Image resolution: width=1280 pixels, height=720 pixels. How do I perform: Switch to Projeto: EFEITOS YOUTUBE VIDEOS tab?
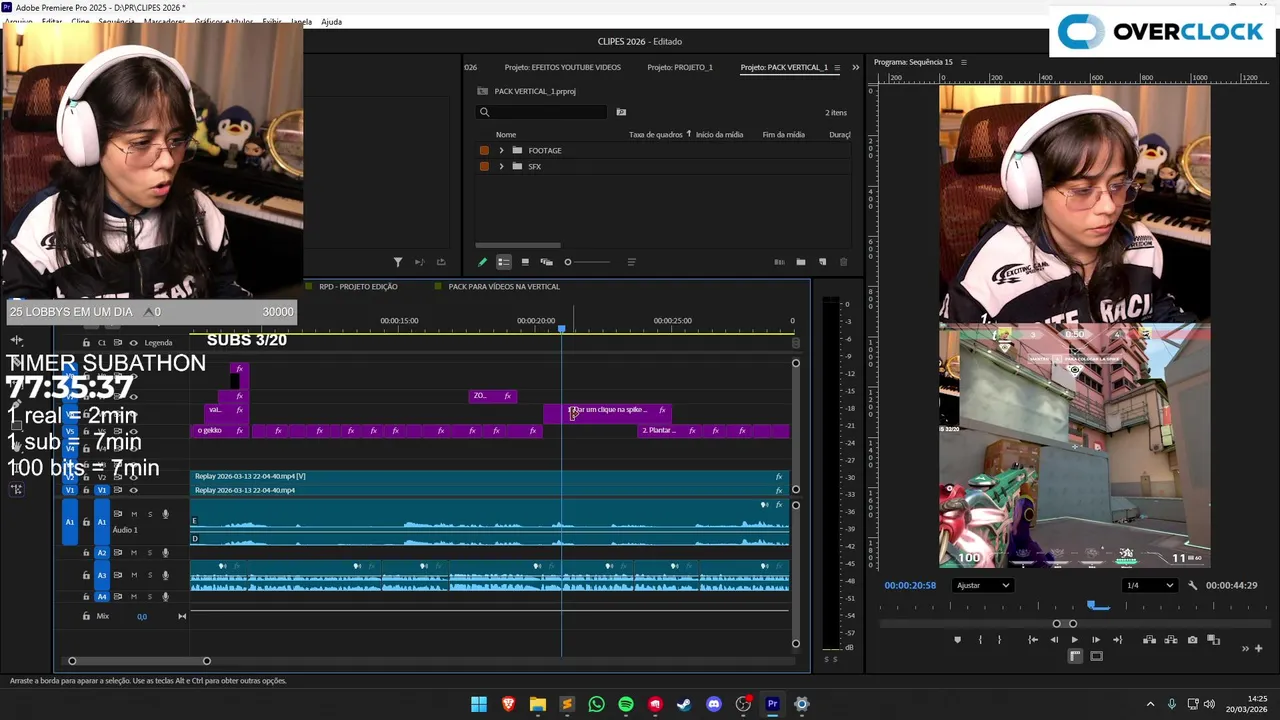(562, 67)
